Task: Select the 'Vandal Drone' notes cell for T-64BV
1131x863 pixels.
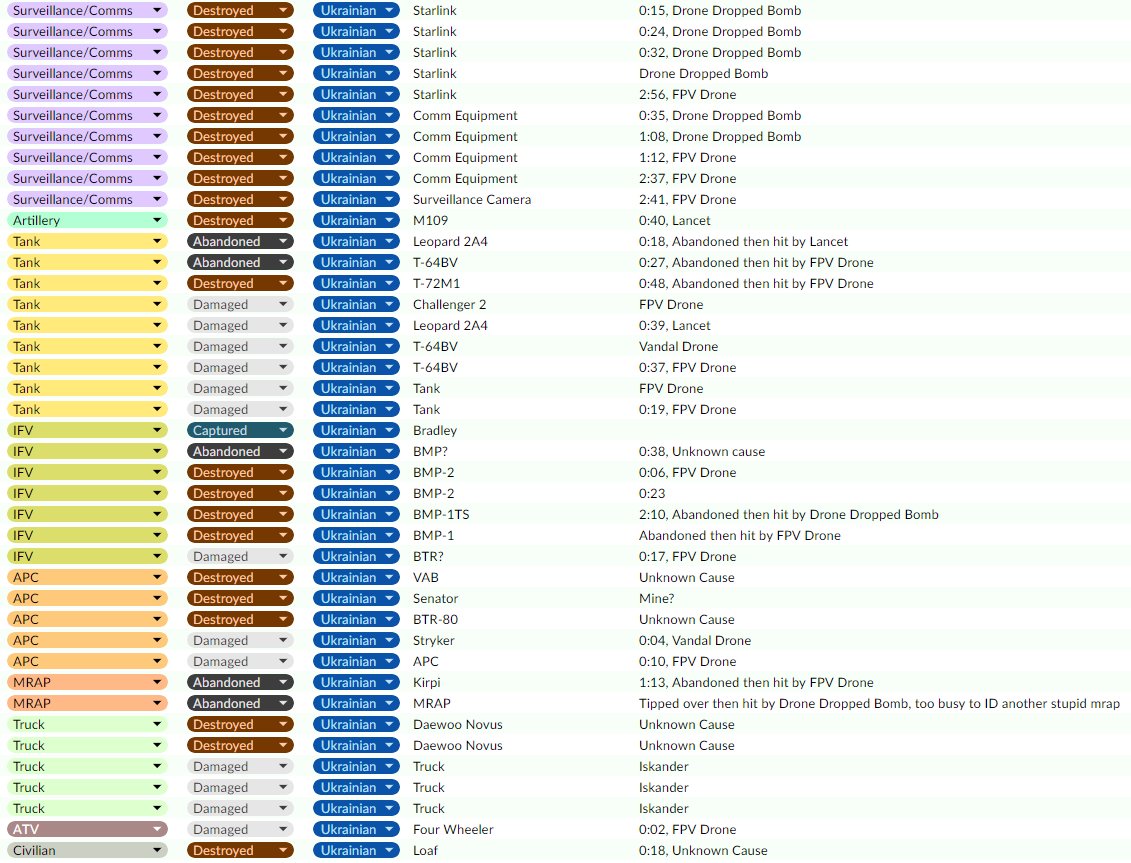Action: pyautogui.click(x=678, y=346)
